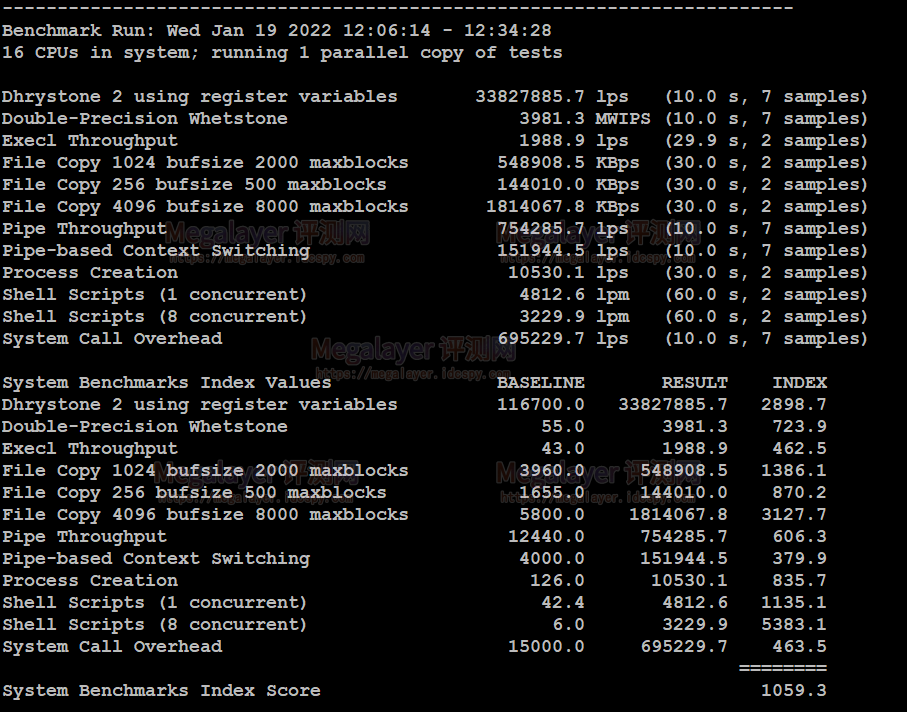Select Shell Scripts (1 concurrent) baseline 42.4
The image size is (907, 712).
pyautogui.click(x=563, y=602)
